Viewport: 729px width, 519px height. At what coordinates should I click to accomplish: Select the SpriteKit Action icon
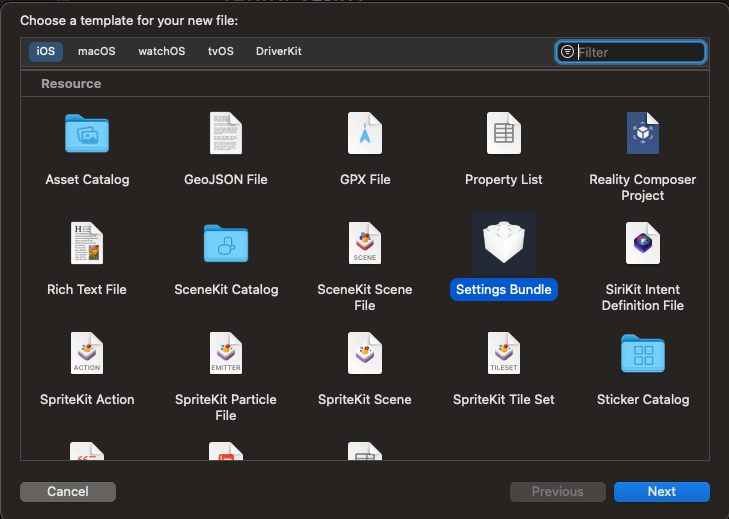[x=87, y=353]
